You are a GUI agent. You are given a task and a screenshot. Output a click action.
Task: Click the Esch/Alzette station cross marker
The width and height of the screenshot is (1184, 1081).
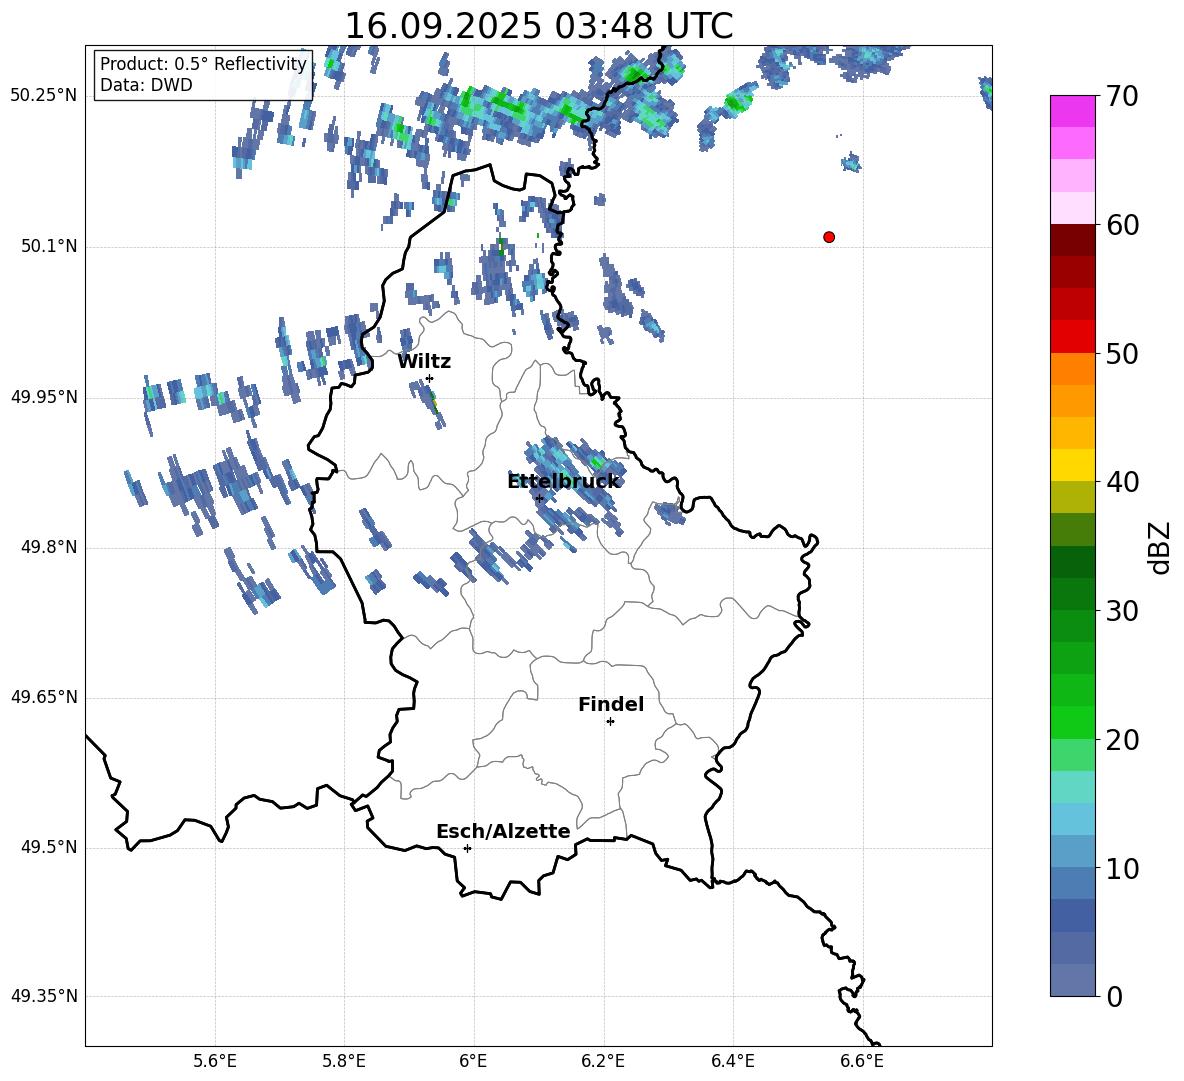[x=467, y=848]
